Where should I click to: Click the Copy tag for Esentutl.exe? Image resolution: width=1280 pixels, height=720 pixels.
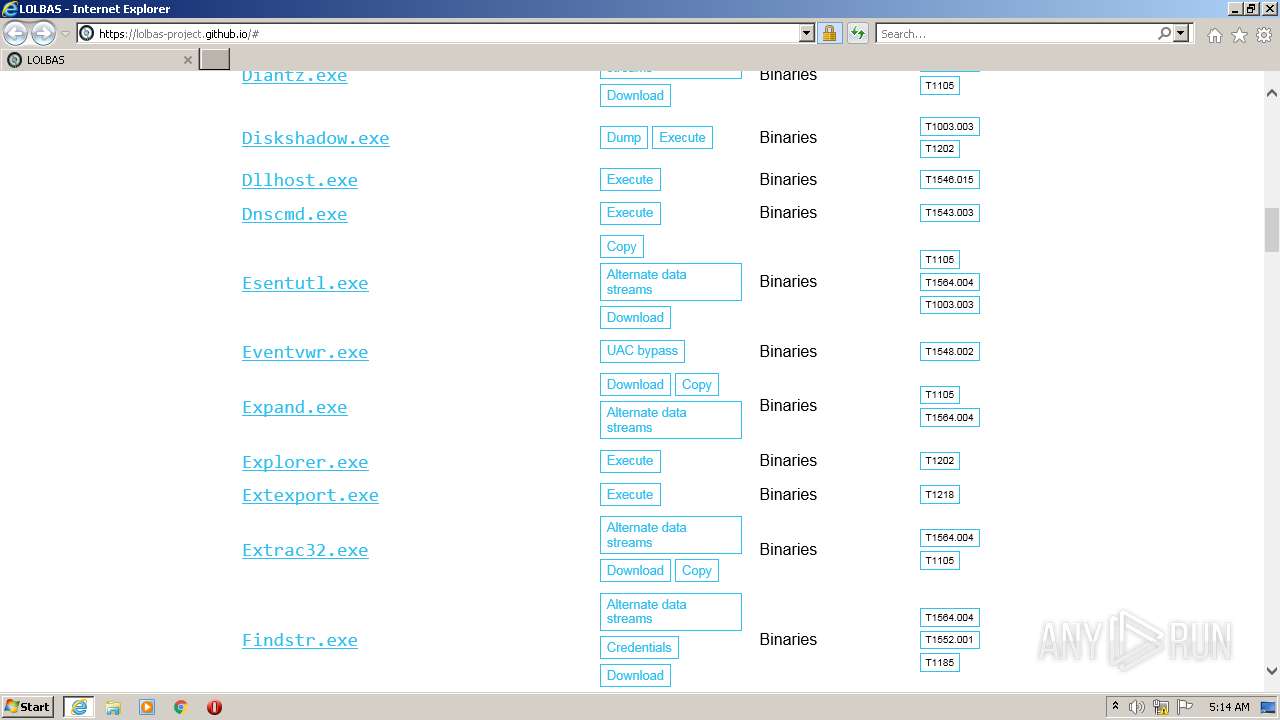pyautogui.click(x=621, y=247)
